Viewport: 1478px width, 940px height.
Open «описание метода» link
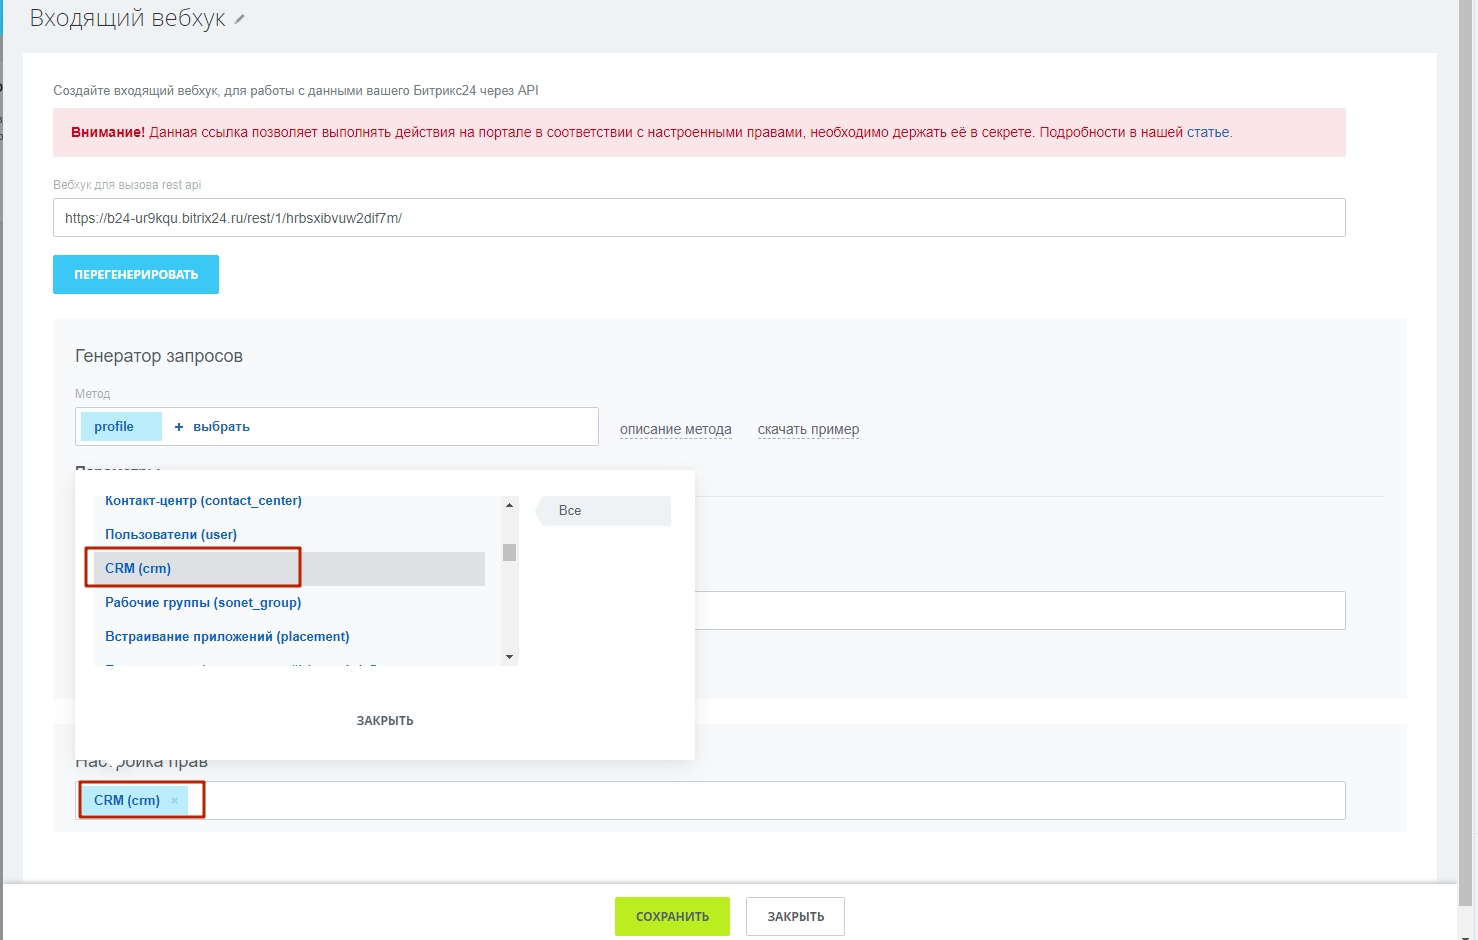pos(676,429)
